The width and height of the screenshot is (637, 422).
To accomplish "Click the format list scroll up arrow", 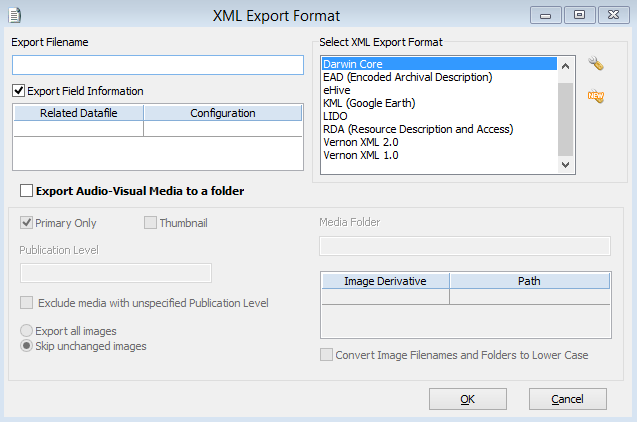I will pos(566,66).
